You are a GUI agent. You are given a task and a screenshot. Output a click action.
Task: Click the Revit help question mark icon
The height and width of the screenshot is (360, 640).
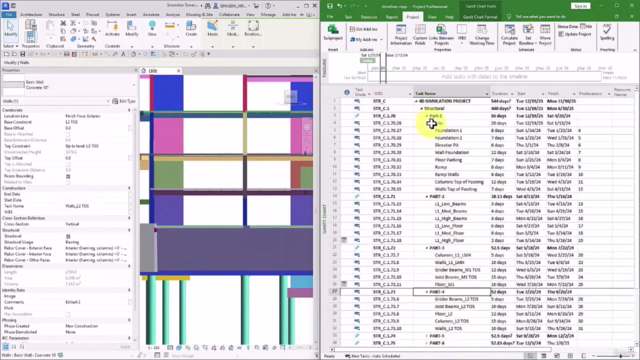tap(268, 6)
